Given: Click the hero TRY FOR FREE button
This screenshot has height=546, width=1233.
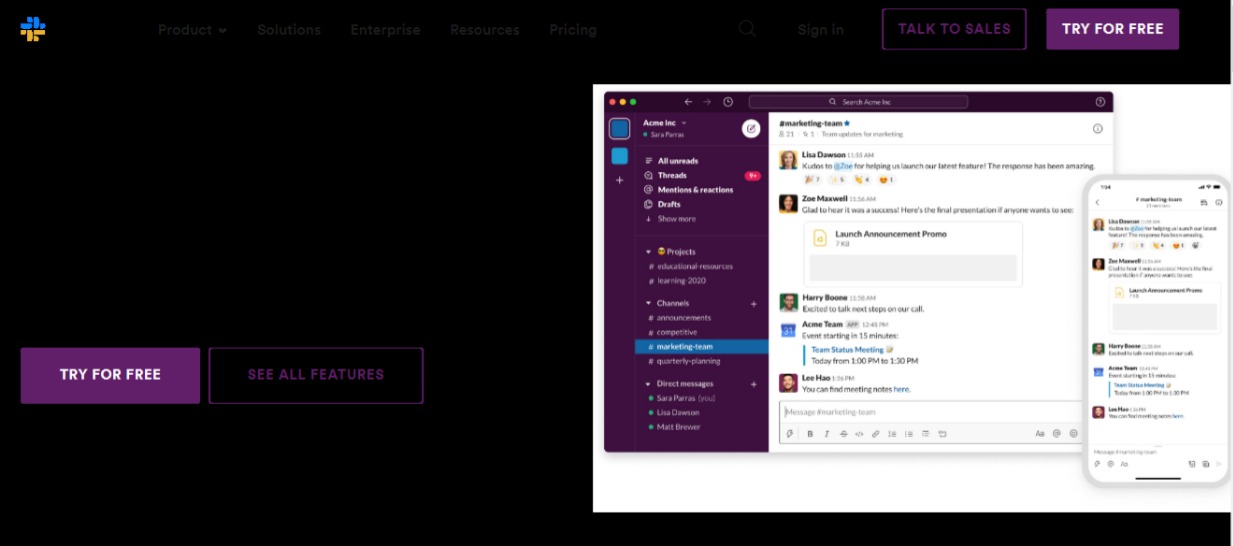Looking at the screenshot, I should (x=110, y=375).
